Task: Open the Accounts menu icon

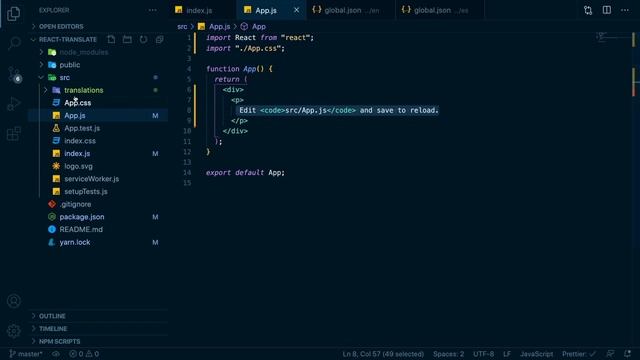Action: coord(14,301)
